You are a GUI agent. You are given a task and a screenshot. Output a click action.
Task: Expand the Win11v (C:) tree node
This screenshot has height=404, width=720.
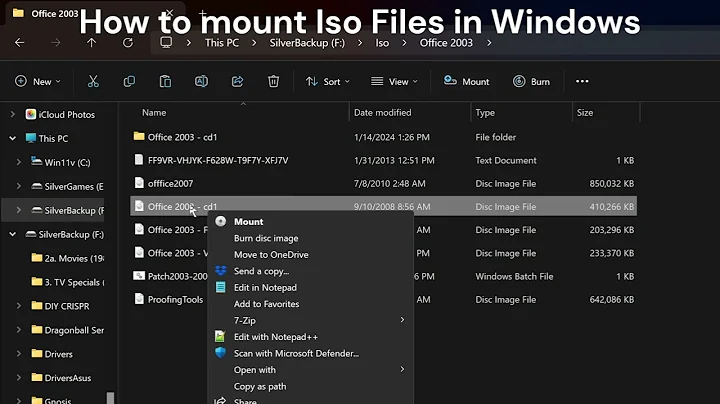pos(18,162)
